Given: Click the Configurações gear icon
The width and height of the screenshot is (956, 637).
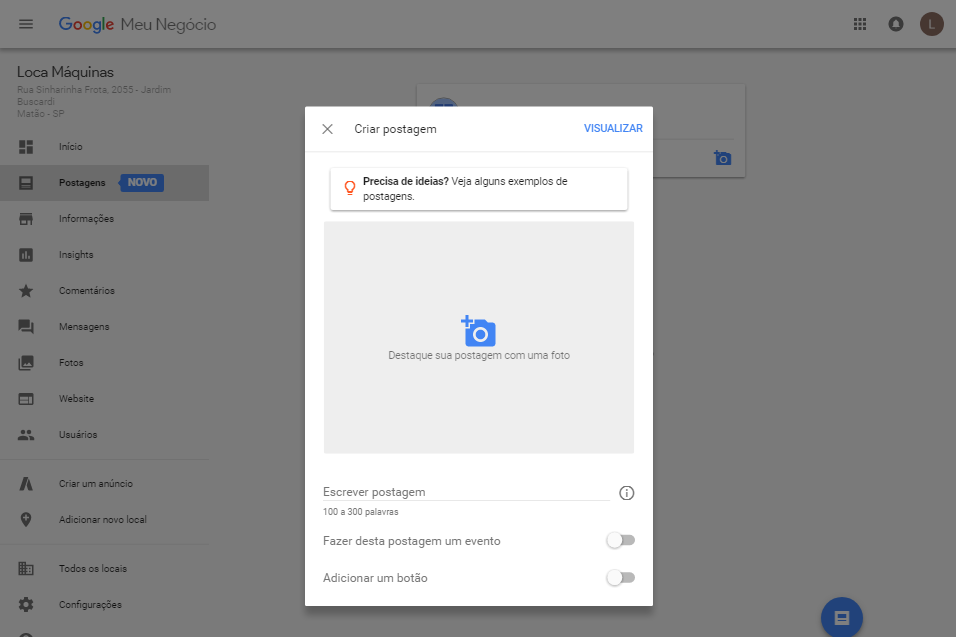Looking at the screenshot, I should click(26, 605).
